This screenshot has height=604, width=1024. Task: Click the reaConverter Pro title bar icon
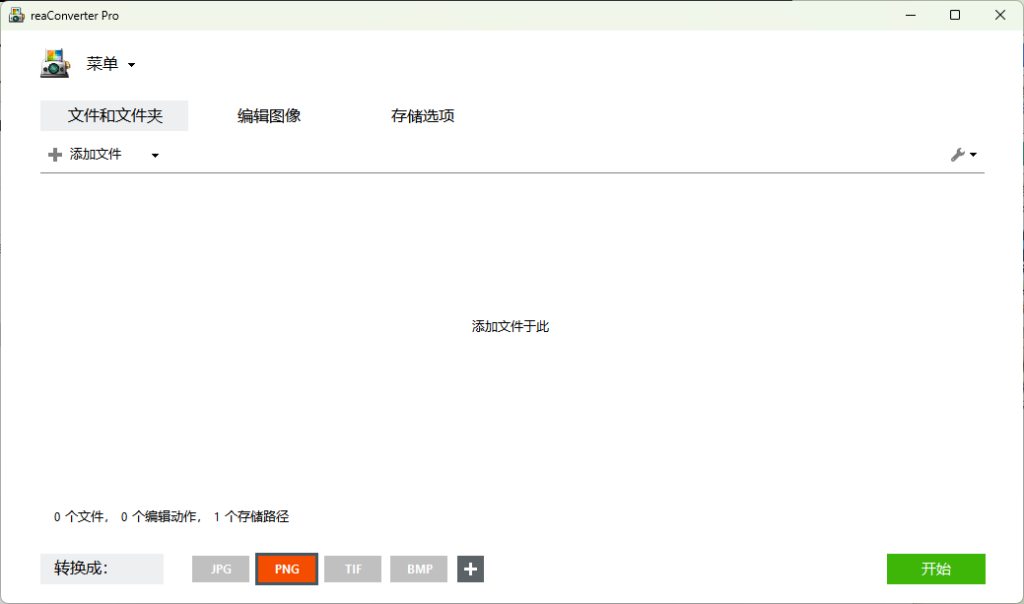15,15
